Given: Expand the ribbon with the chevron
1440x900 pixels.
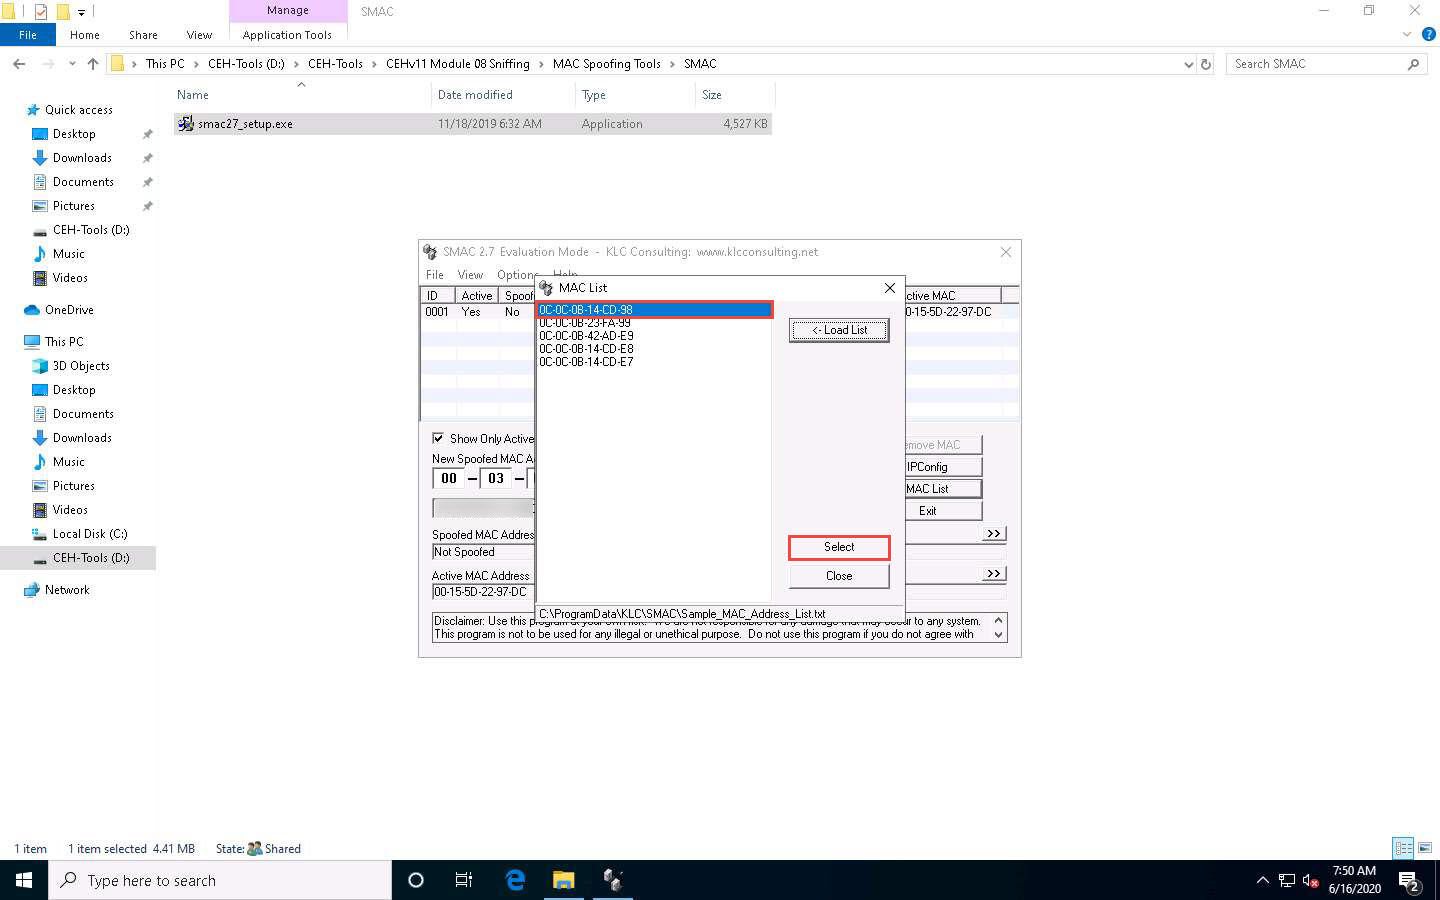Looking at the screenshot, I should pyautogui.click(x=1407, y=35).
